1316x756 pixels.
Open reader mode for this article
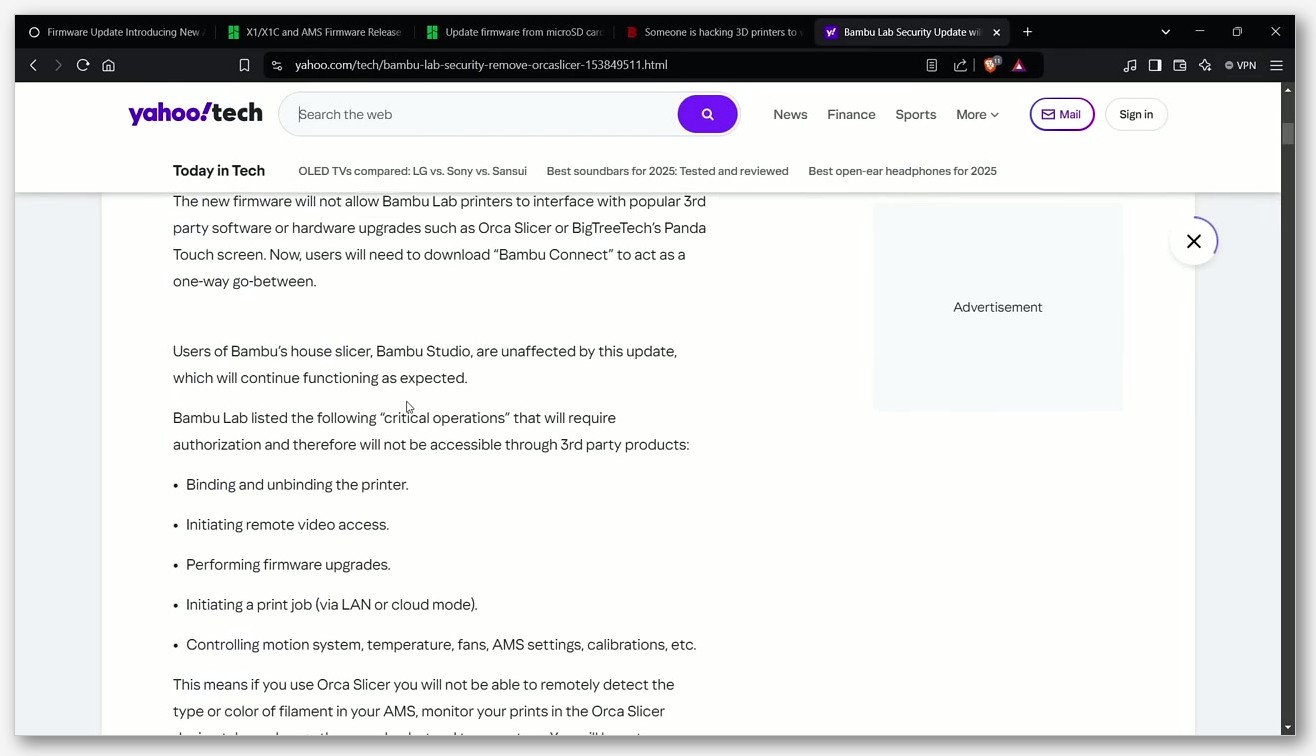[931, 65]
